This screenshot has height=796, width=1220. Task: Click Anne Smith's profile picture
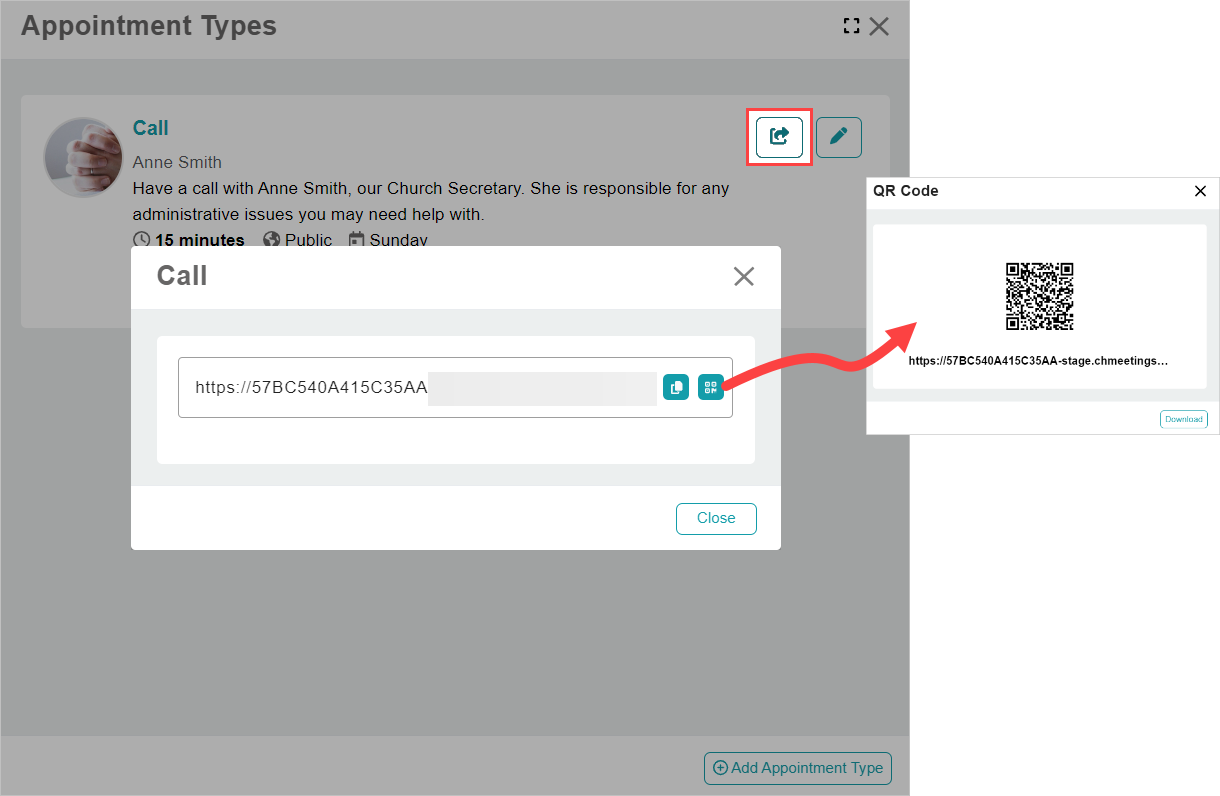pyautogui.click(x=83, y=157)
